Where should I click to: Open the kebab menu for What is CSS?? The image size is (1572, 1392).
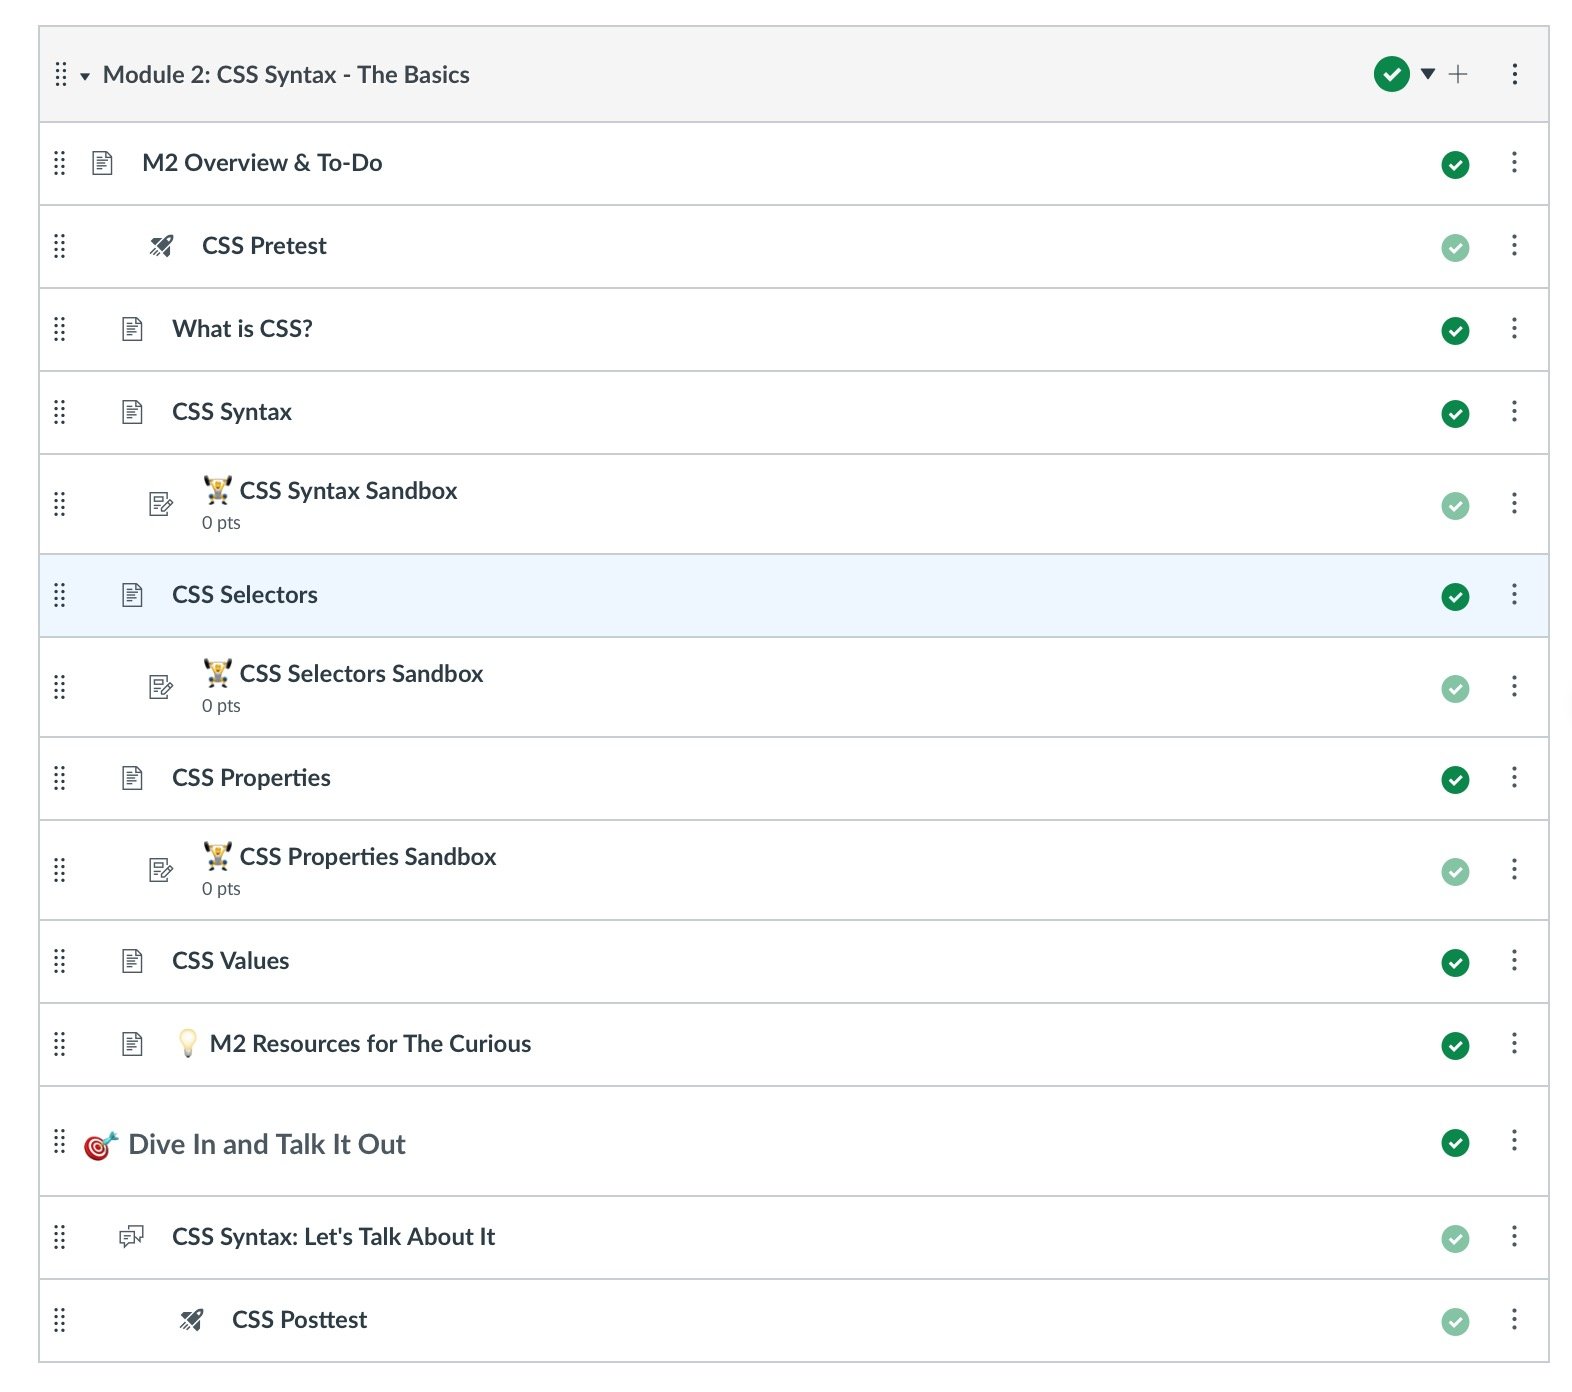tap(1514, 329)
